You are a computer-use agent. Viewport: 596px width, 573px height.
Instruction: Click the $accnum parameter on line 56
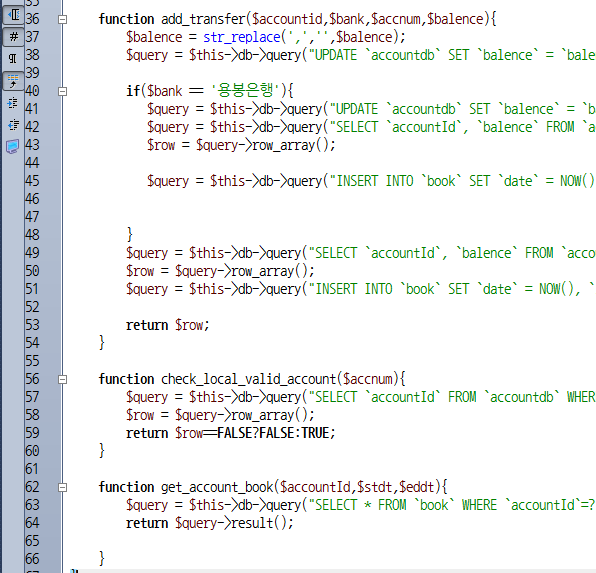click(368, 379)
